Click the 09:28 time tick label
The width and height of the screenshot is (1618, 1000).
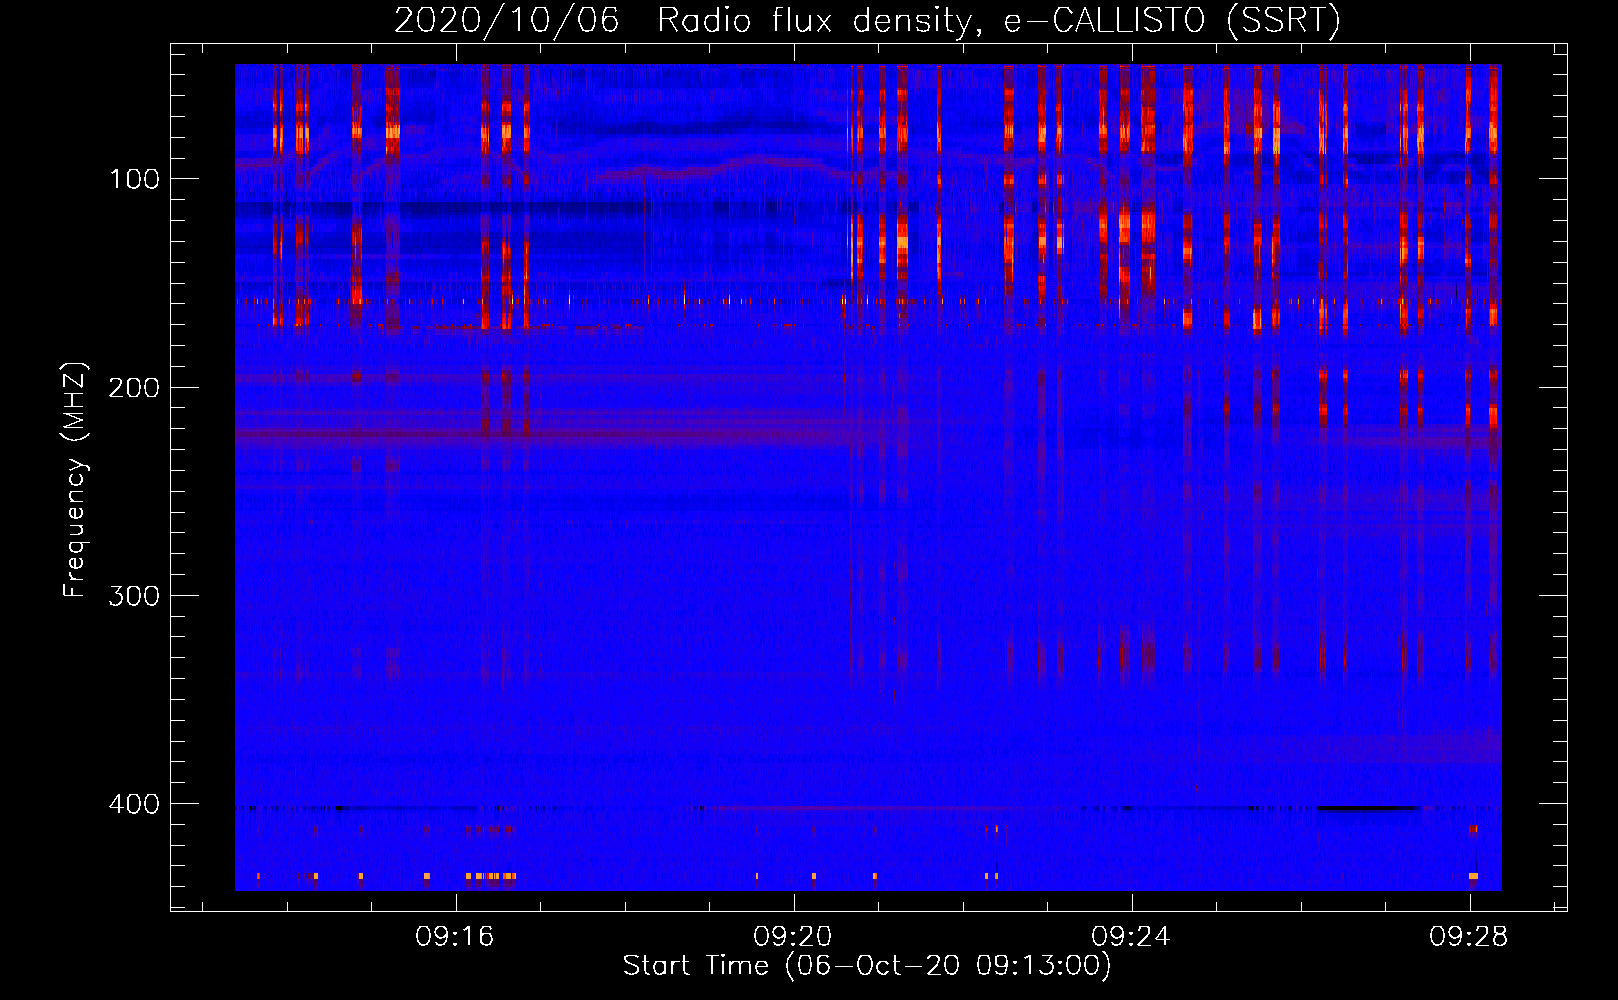coord(1469,937)
